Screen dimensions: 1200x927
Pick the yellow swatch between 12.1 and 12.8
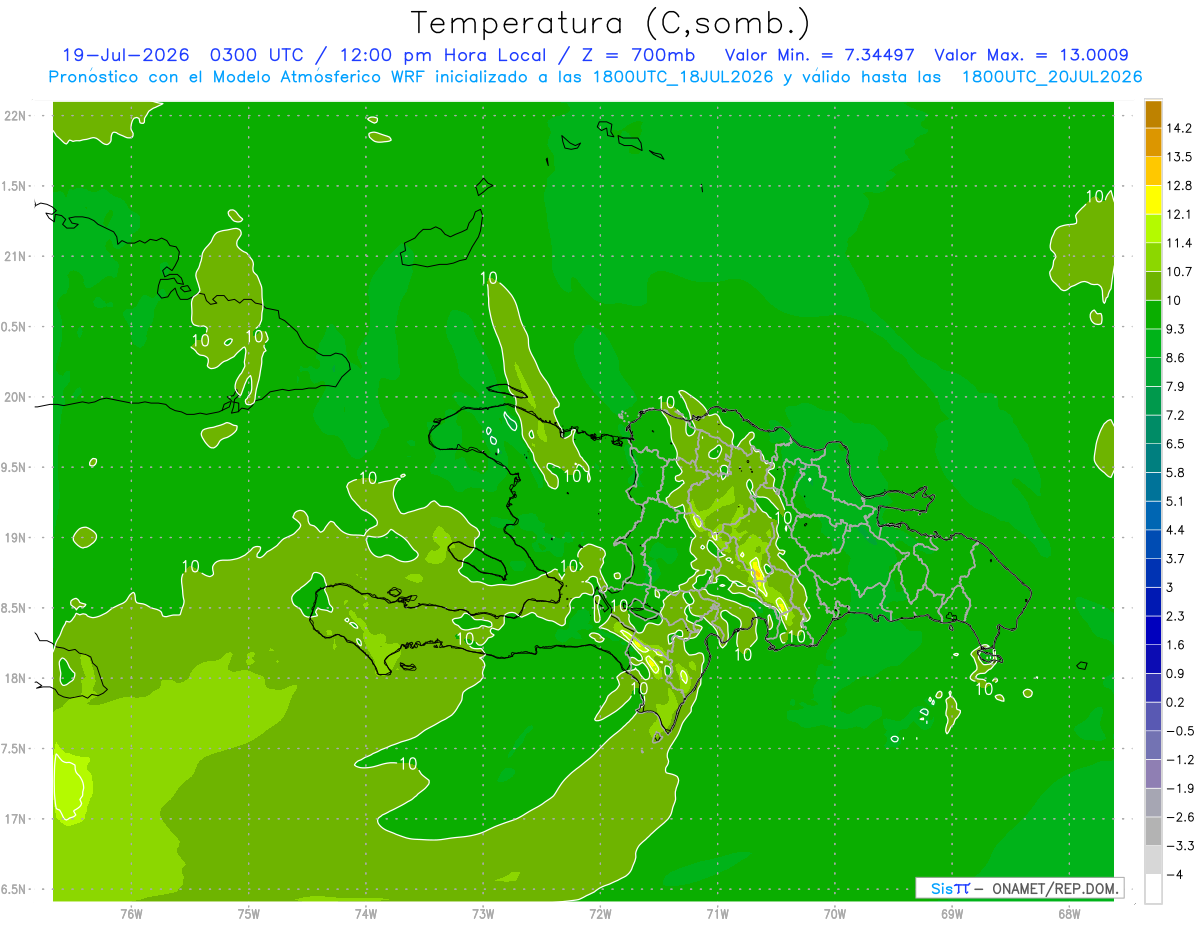pos(1153,200)
